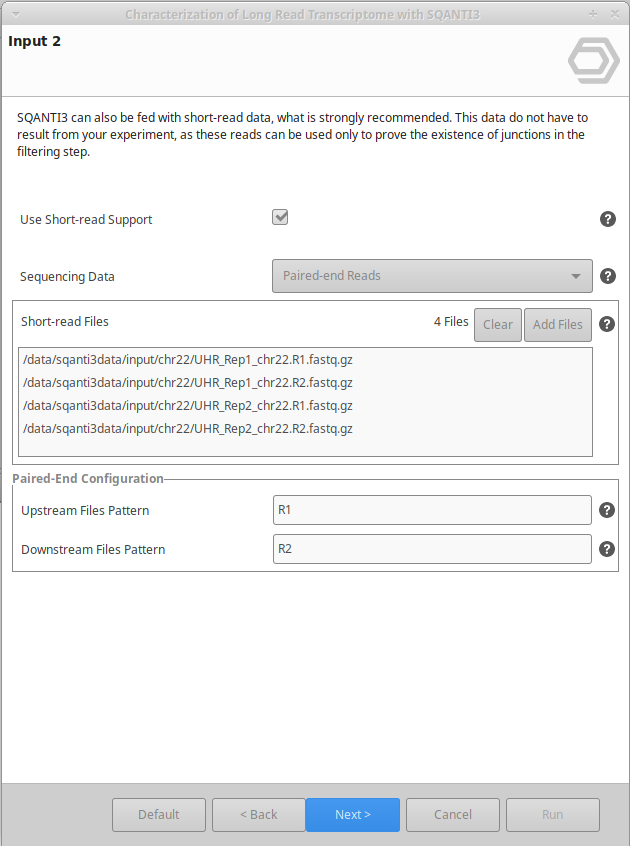Expand the Paired-end Reads dropdown
The width and height of the screenshot is (630, 846).
tap(432, 276)
